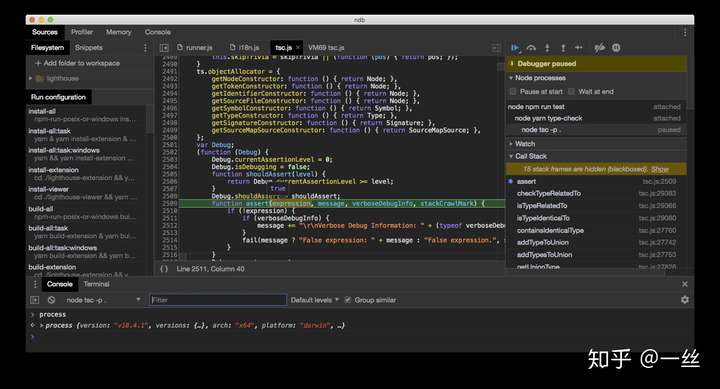This screenshot has width=720, height=389.
Task: Toggle pause on exceptions icon
Action: pyautogui.click(x=616, y=47)
